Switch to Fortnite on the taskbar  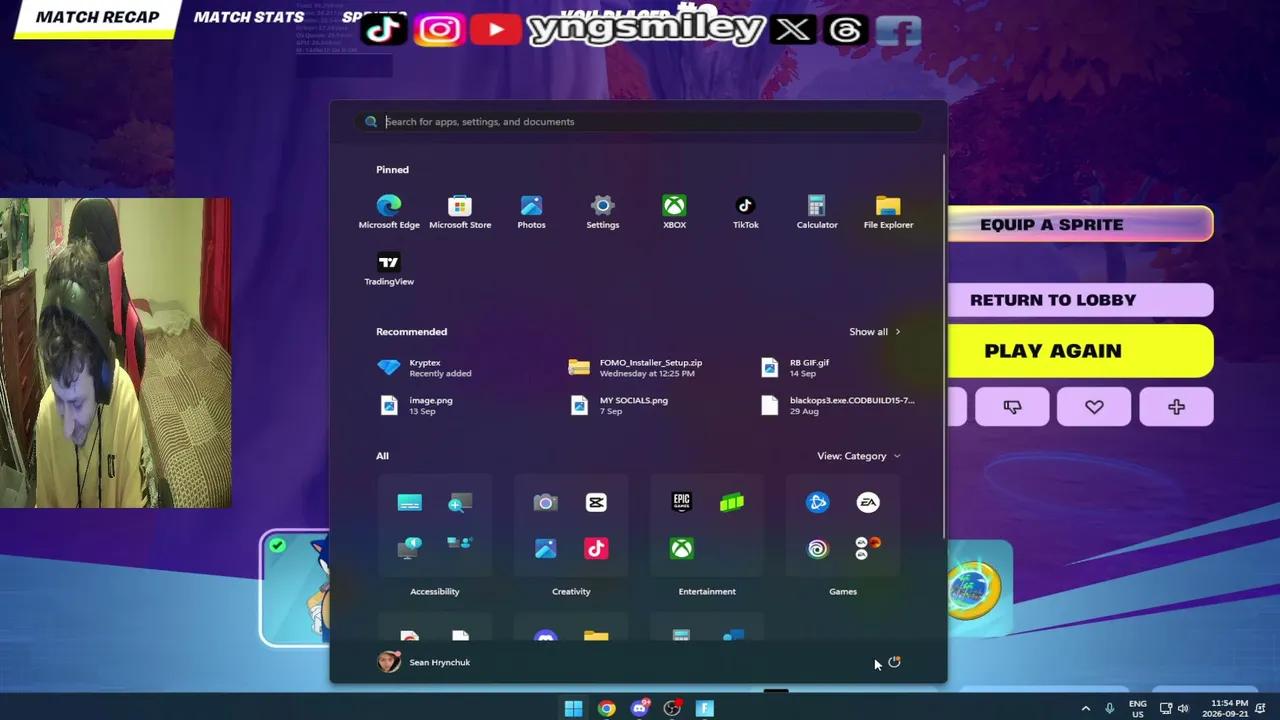click(705, 708)
